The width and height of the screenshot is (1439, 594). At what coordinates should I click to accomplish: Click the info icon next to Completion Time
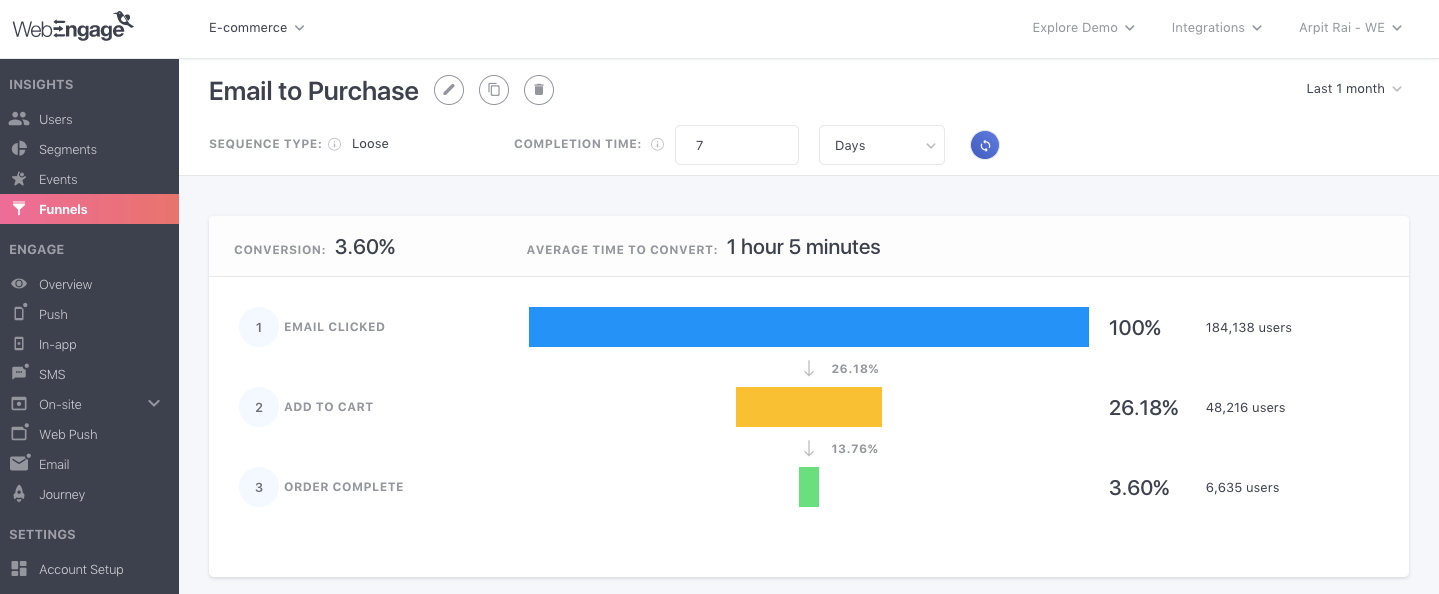tap(658, 144)
